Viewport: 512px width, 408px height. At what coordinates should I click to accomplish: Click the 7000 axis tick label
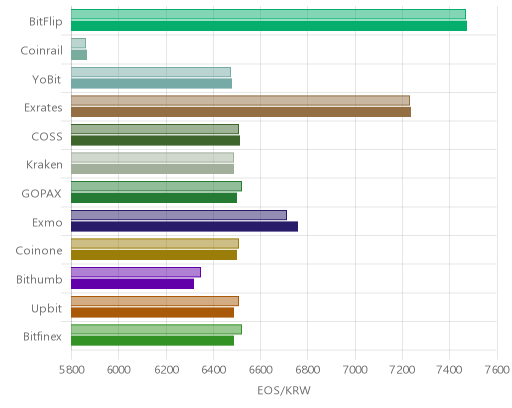355,370
